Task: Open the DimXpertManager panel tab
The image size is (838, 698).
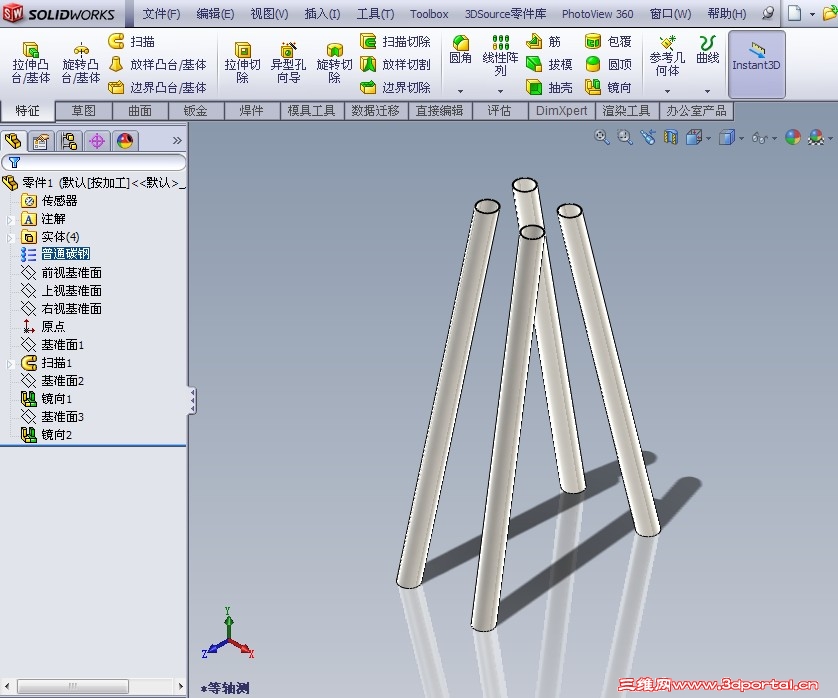Action: click(x=97, y=141)
